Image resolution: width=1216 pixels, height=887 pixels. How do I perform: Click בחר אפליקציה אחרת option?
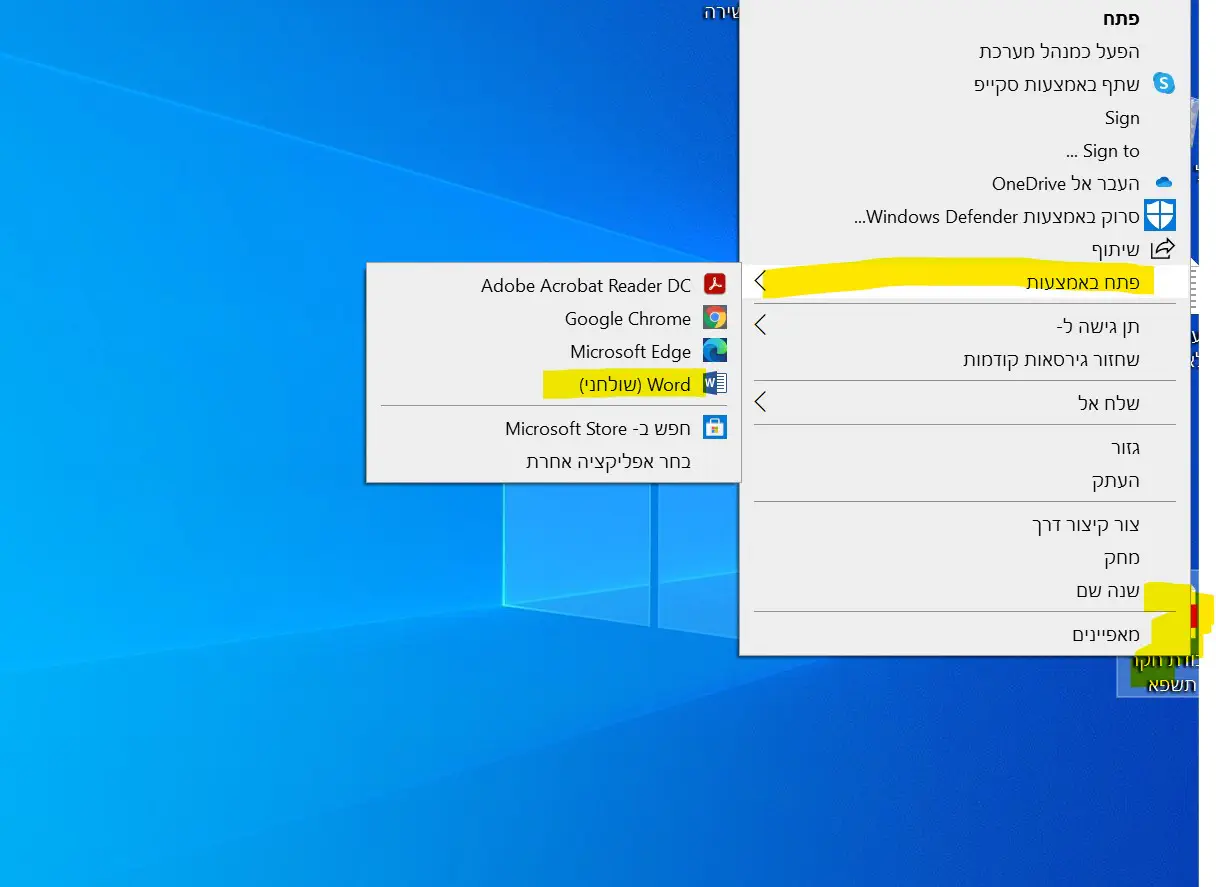coord(608,461)
